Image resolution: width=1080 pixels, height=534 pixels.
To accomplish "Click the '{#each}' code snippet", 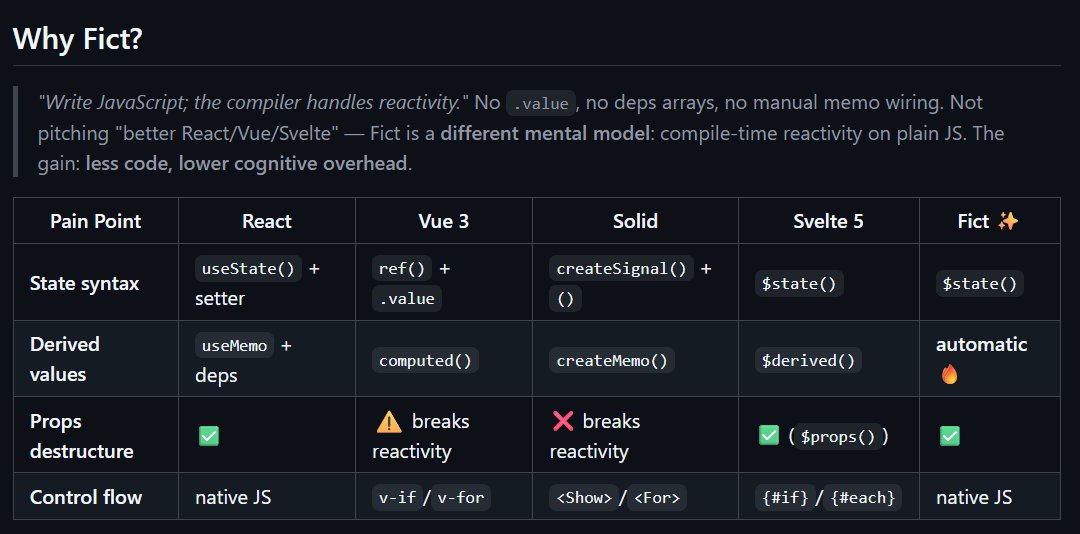I will click(x=862, y=497).
